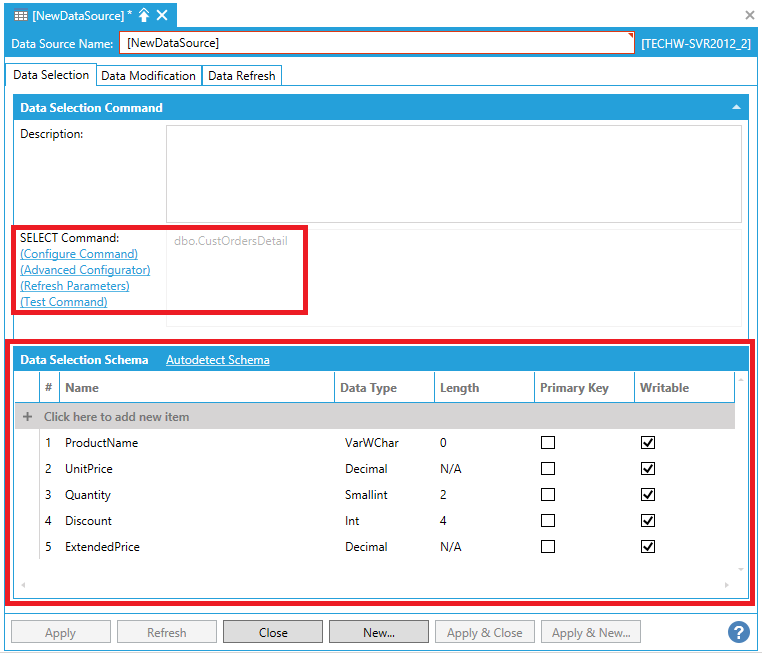The image size is (762, 654).
Task: Close the NewDataSource document tab
Action: coord(162,15)
